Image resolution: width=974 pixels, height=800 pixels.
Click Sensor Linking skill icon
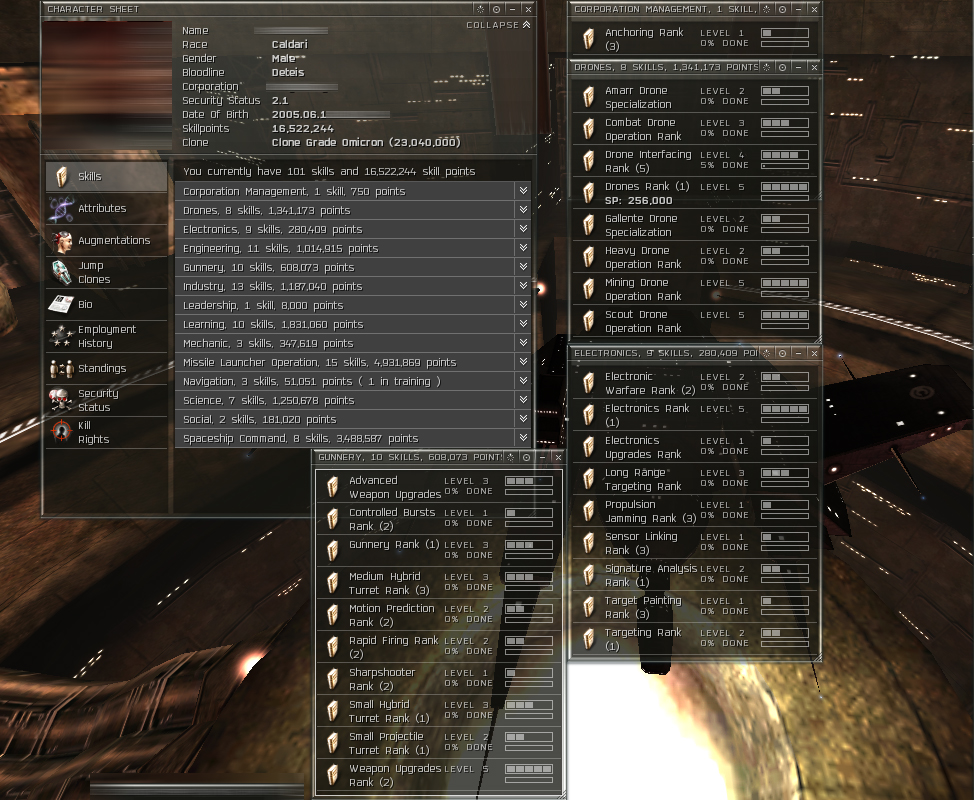tap(588, 543)
